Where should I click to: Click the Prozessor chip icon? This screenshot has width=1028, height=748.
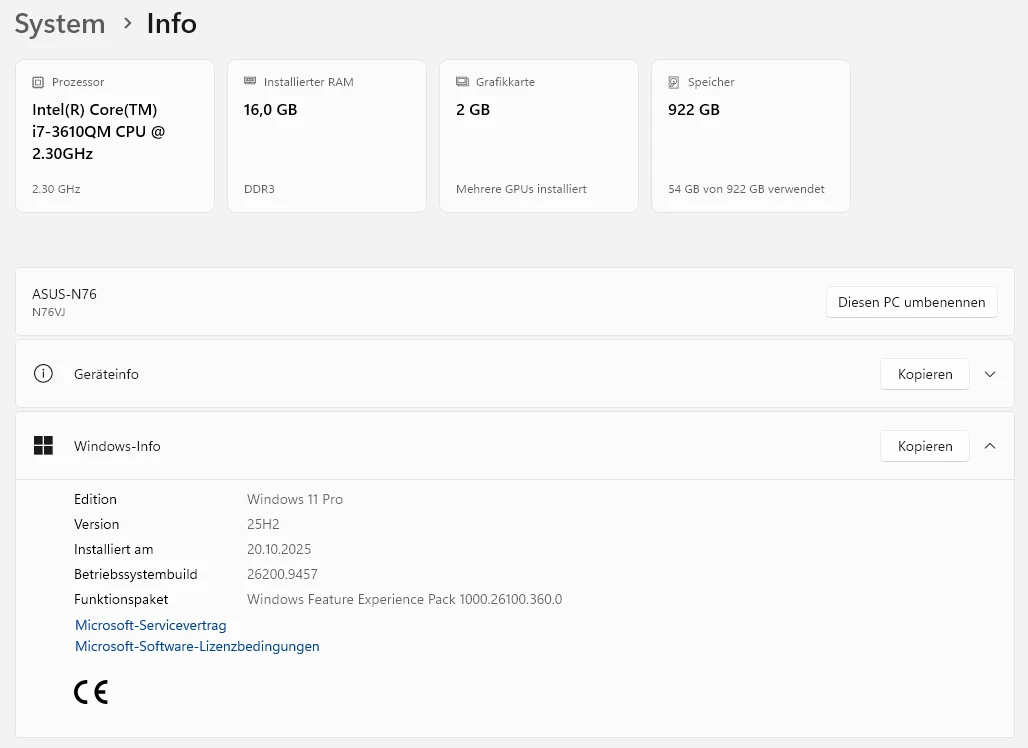tap(38, 82)
